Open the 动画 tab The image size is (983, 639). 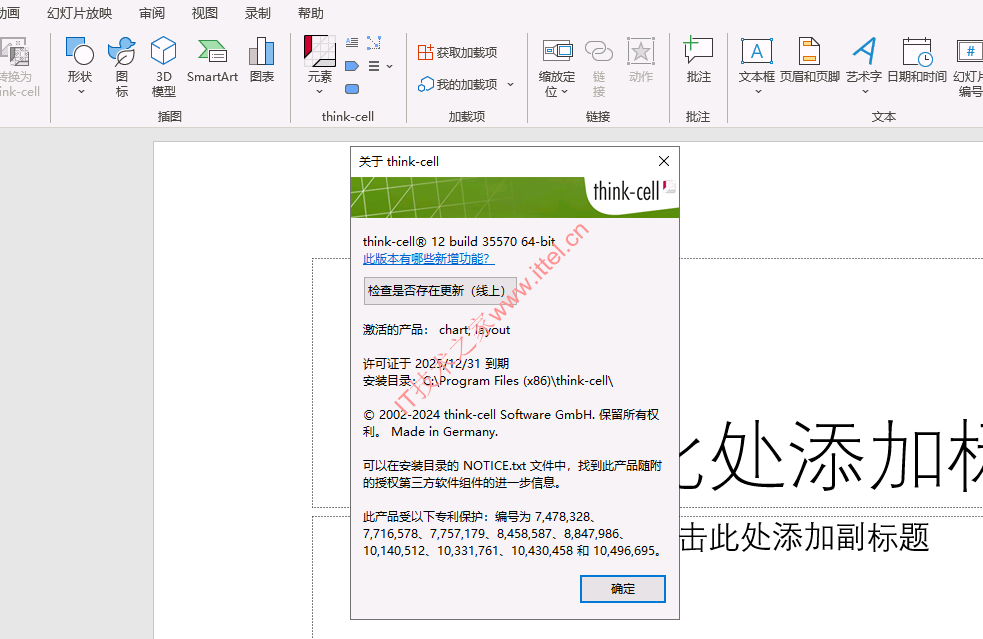click(9, 13)
